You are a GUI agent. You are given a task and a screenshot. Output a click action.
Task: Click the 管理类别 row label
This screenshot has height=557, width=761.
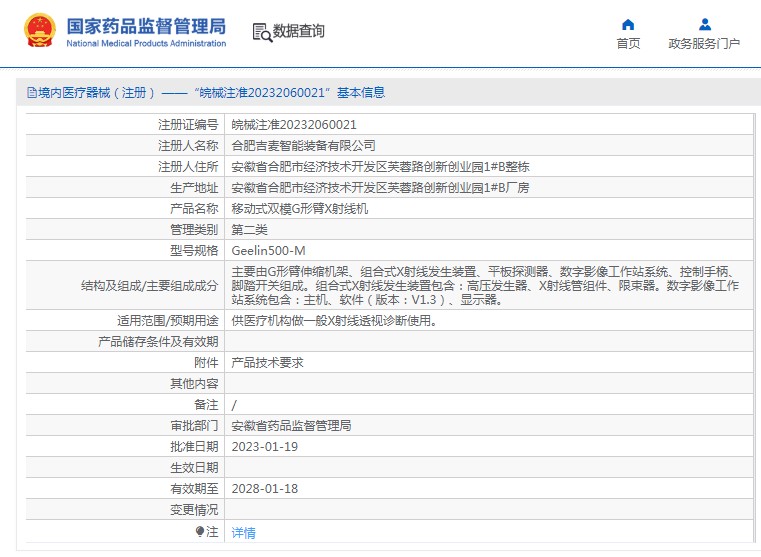coord(194,229)
